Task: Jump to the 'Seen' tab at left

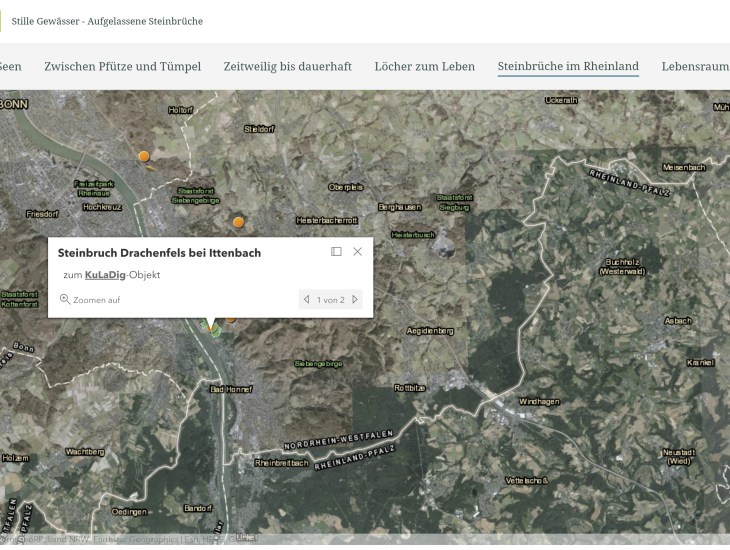Action: pos(10,67)
